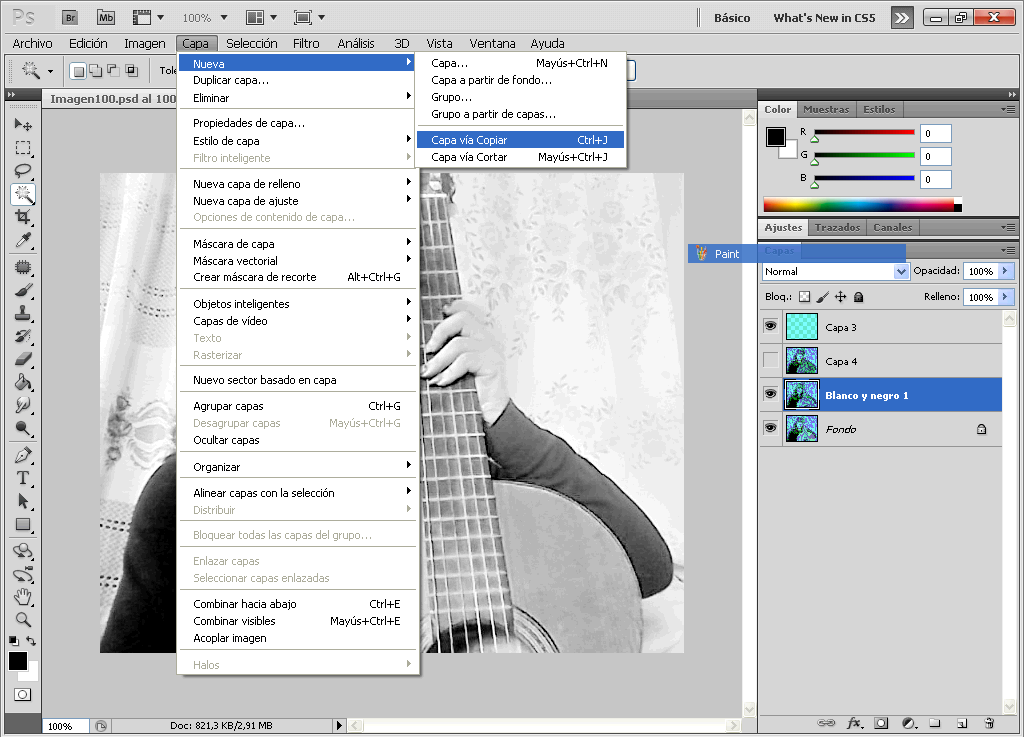This screenshot has width=1024, height=737.
Task: Select the Paint Bucket tool
Action: pyautogui.click(x=23, y=382)
